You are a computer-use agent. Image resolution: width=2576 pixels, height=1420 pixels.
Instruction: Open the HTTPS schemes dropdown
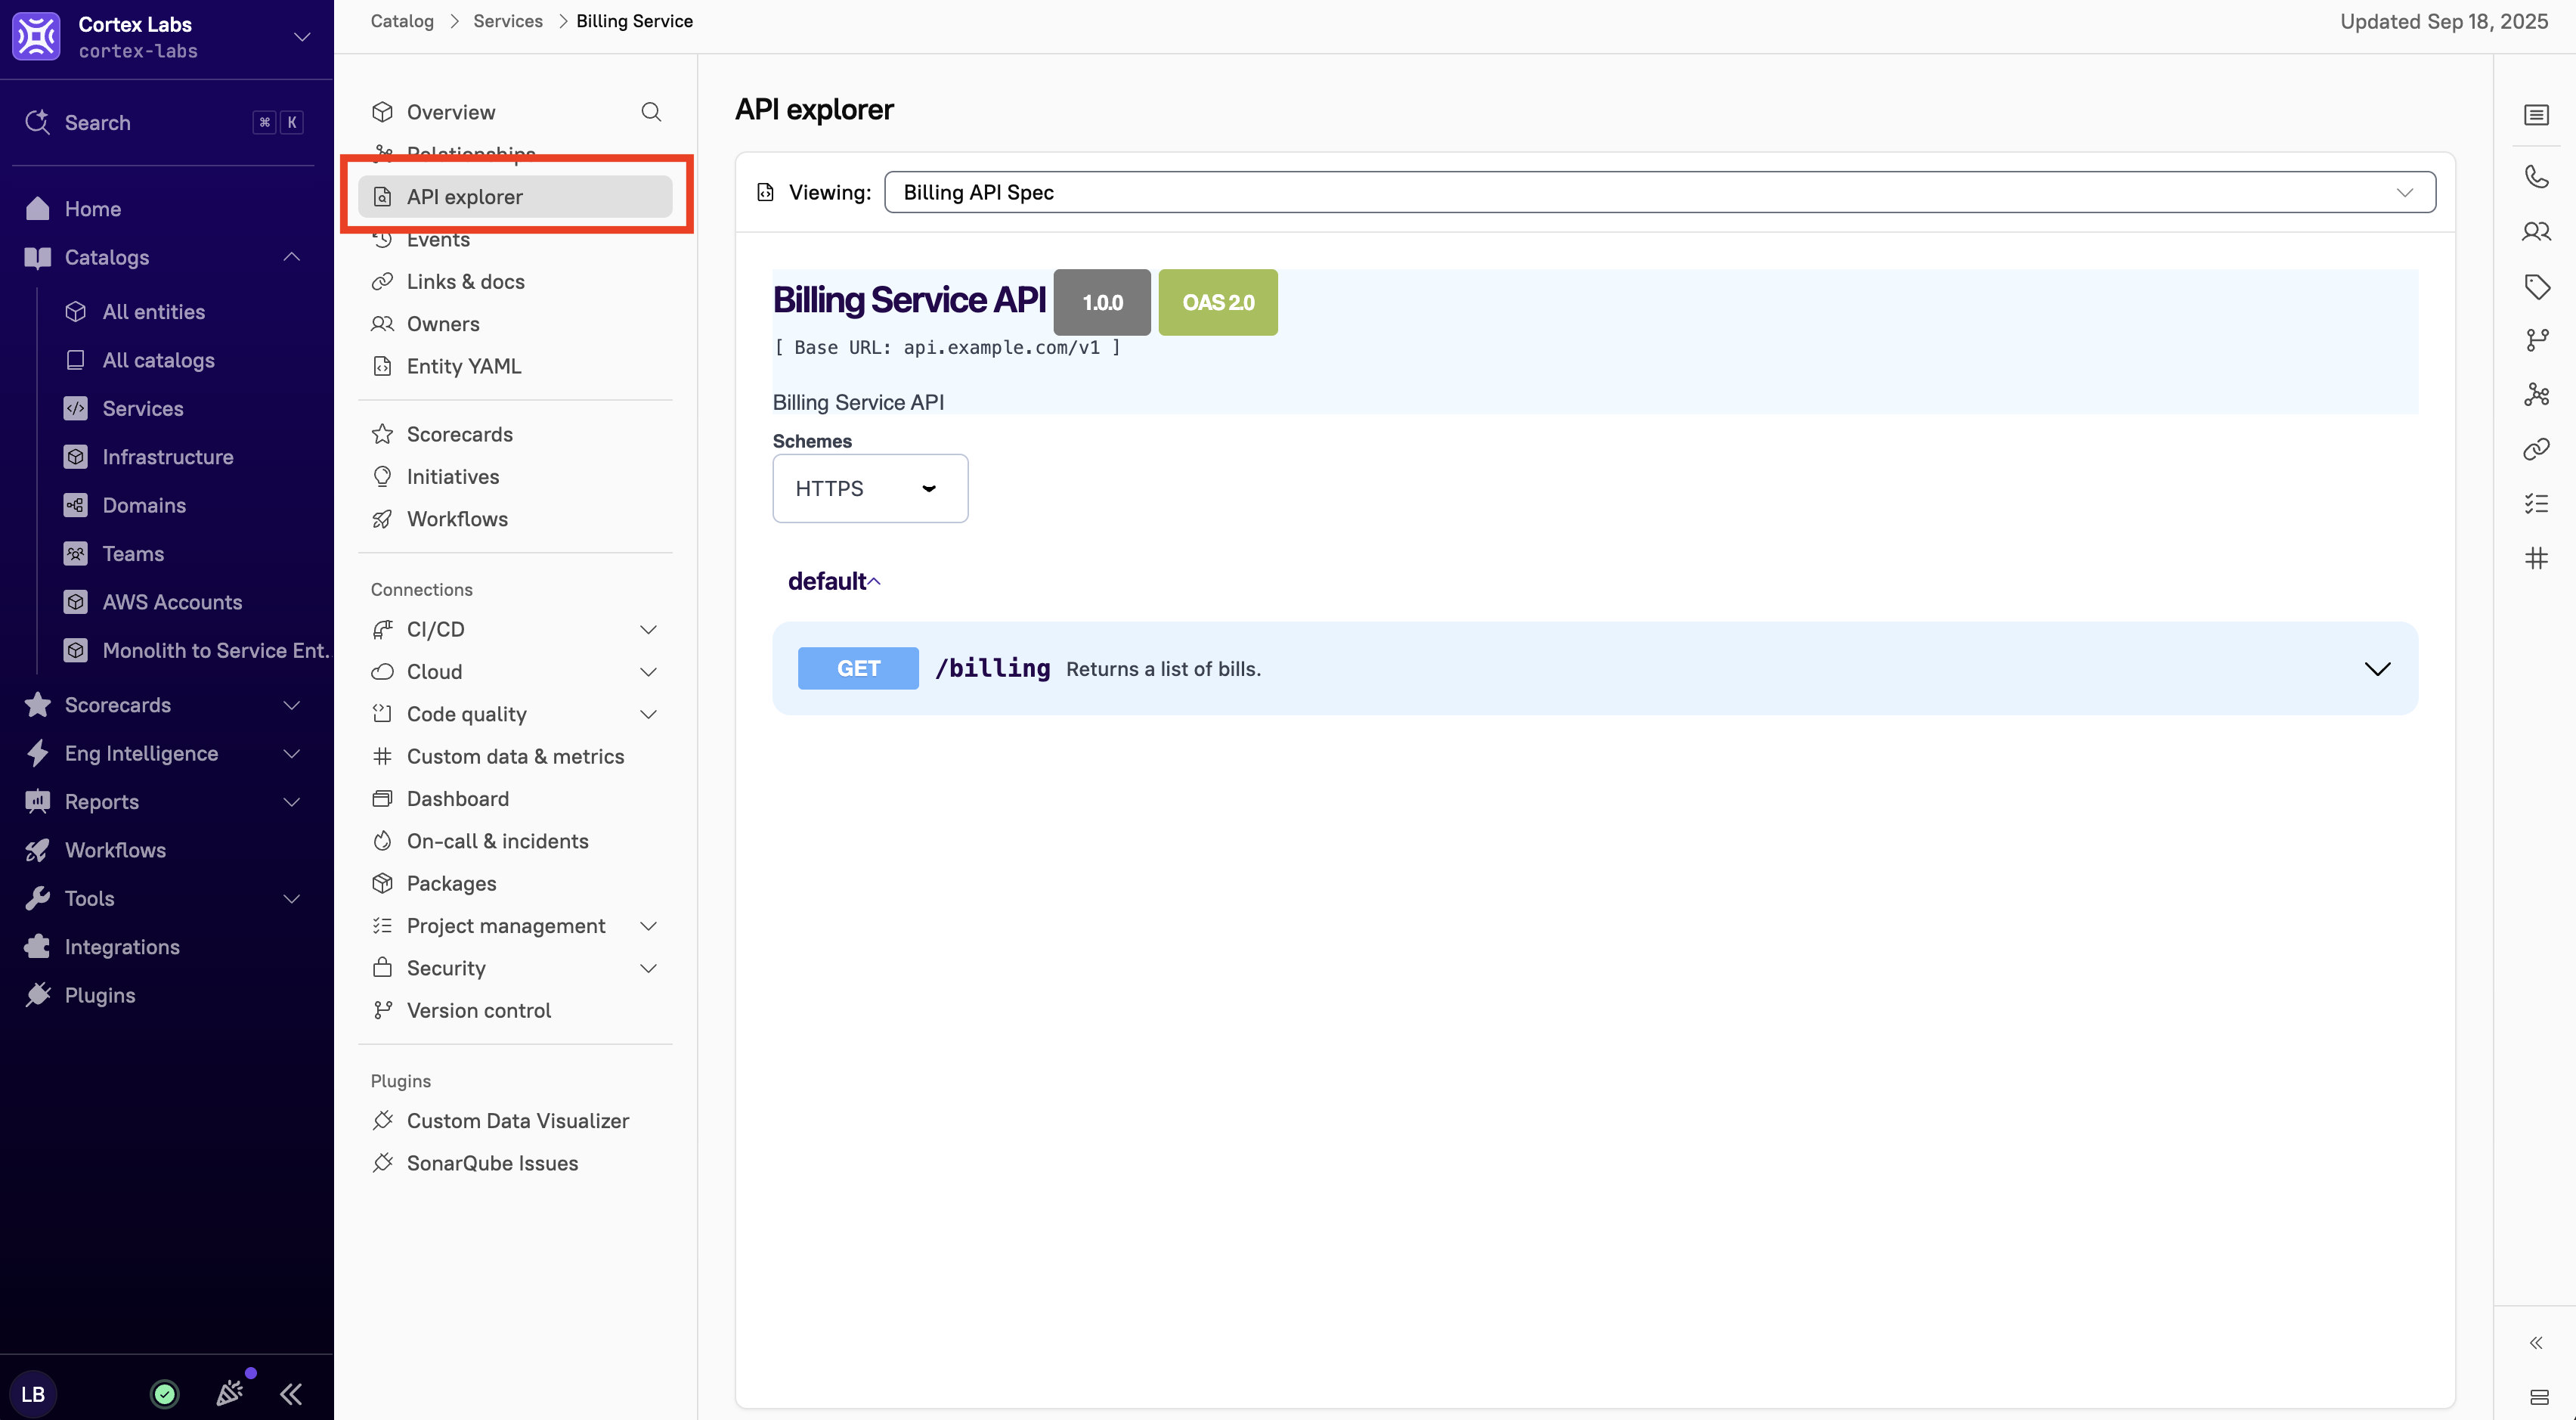[x=870, y=488]
